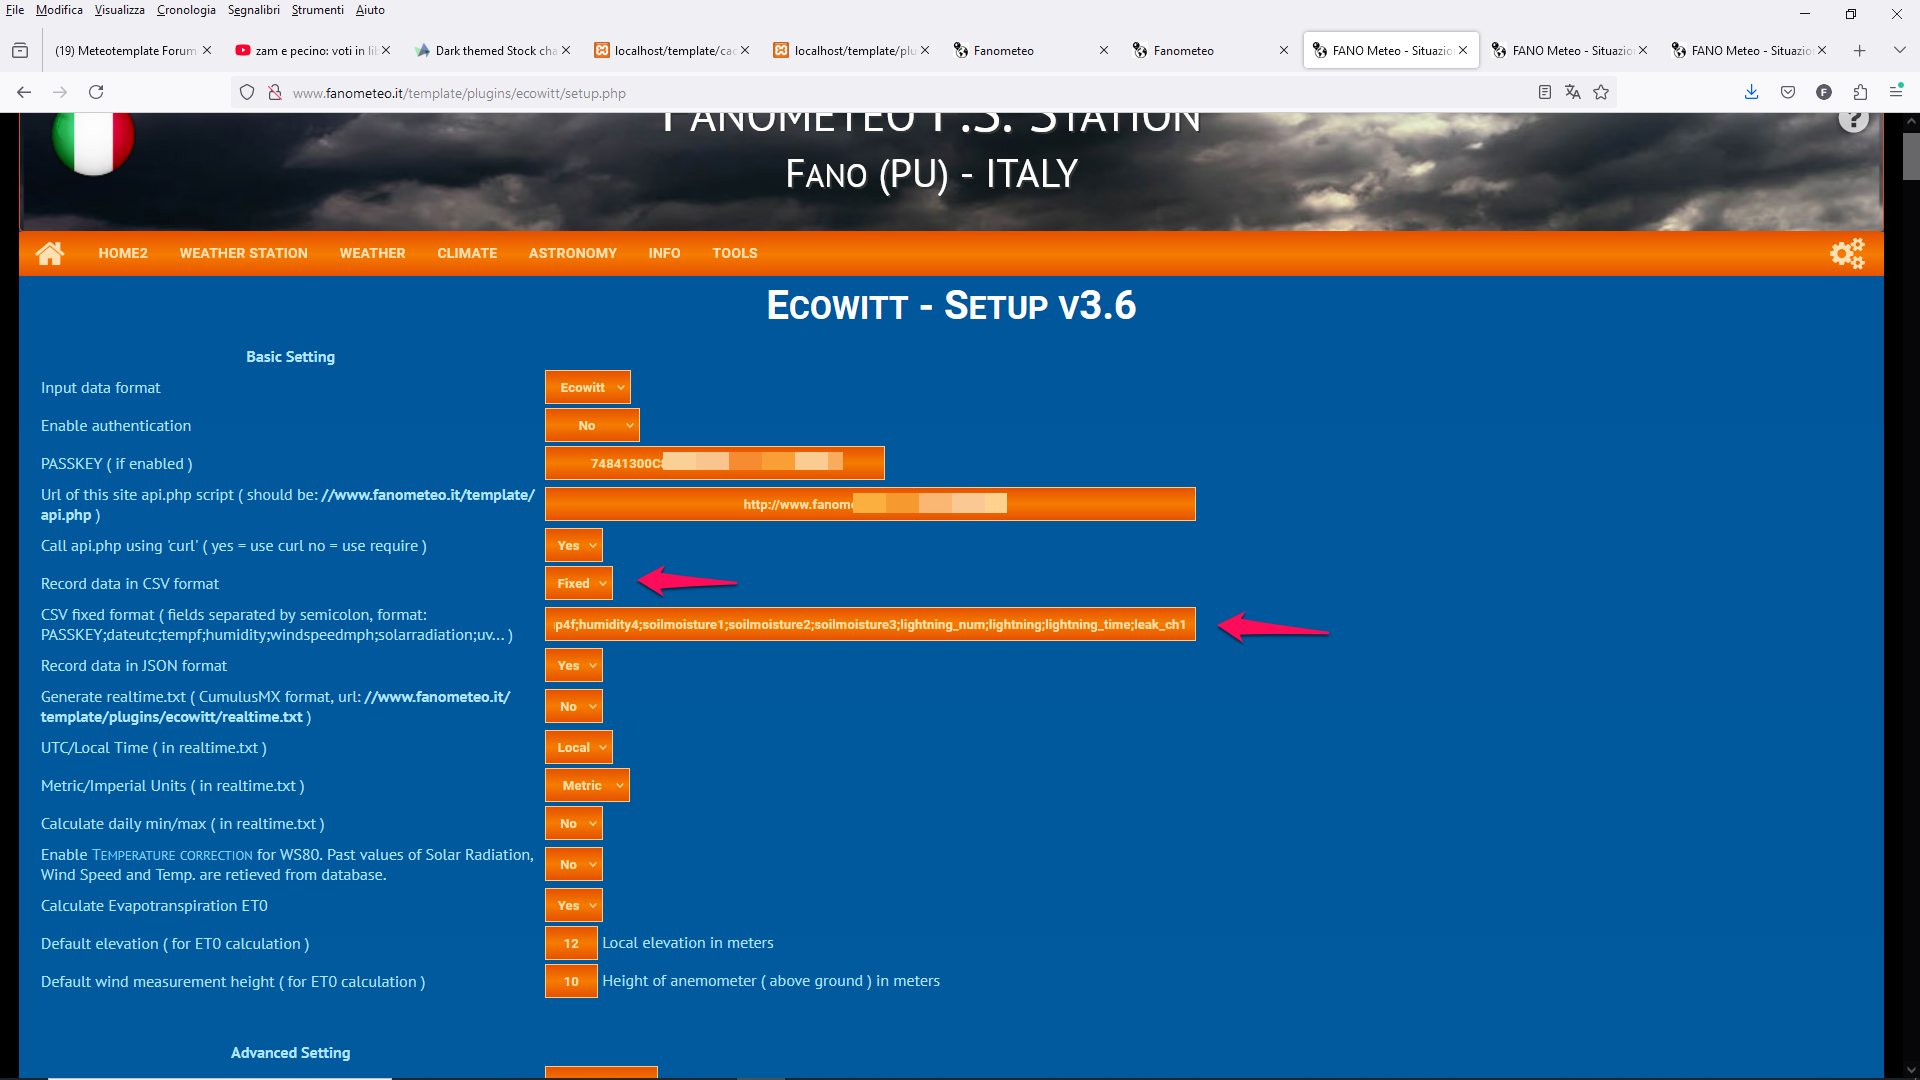Click the browser Back arrow
Screen dimensions: 1920x1080
(24, 92)
